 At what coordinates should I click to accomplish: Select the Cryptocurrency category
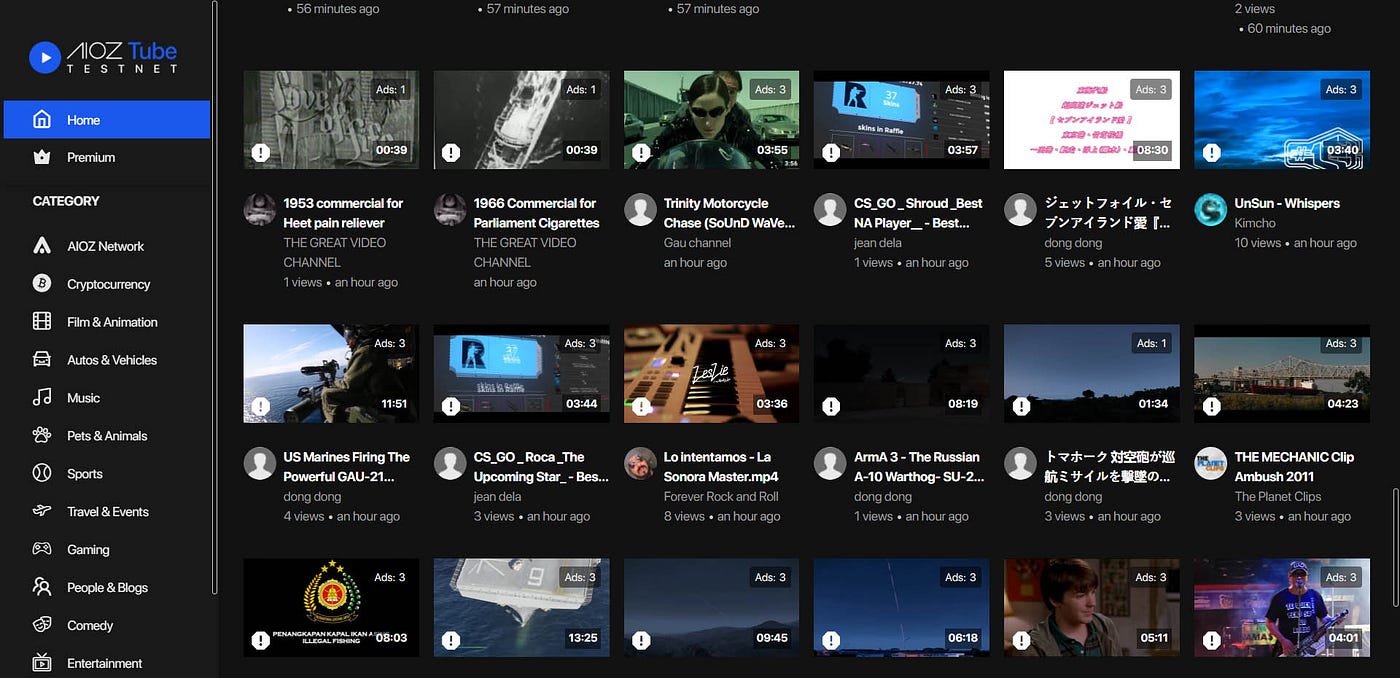tap(108, 284)
